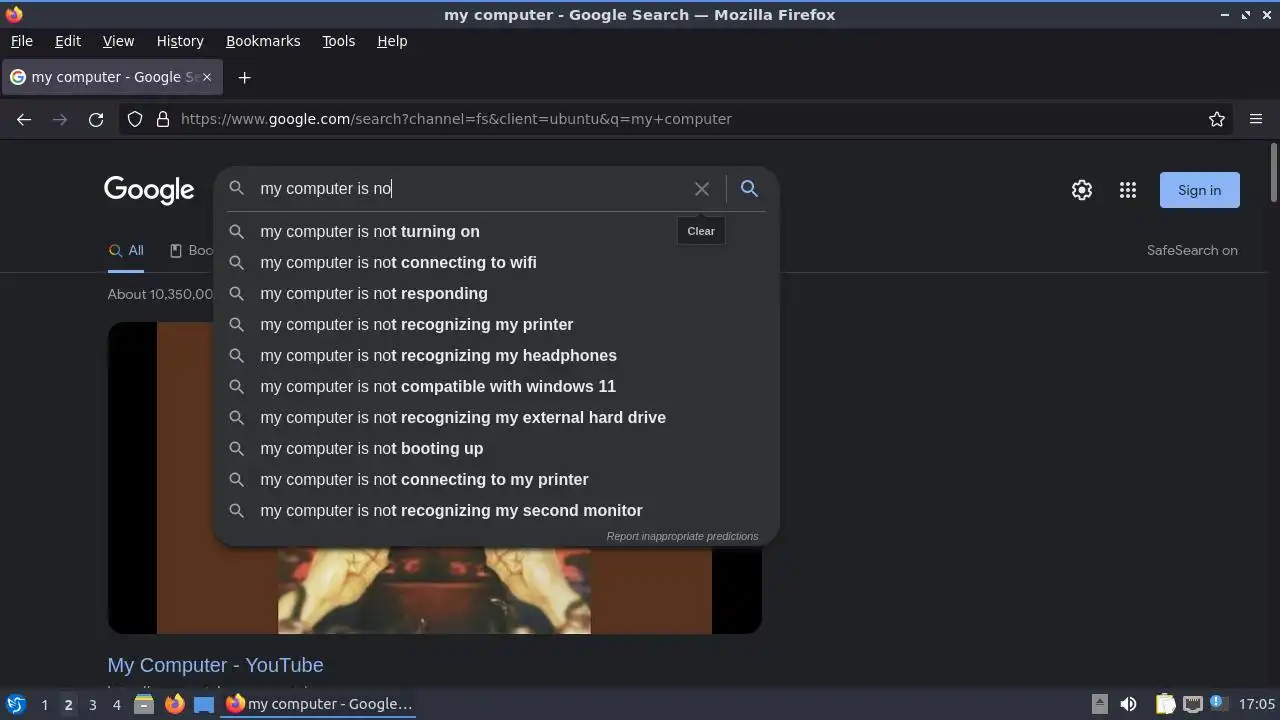Click the taskbar clock showing 17:05
1280x720 pixels.
[1257, 704]
